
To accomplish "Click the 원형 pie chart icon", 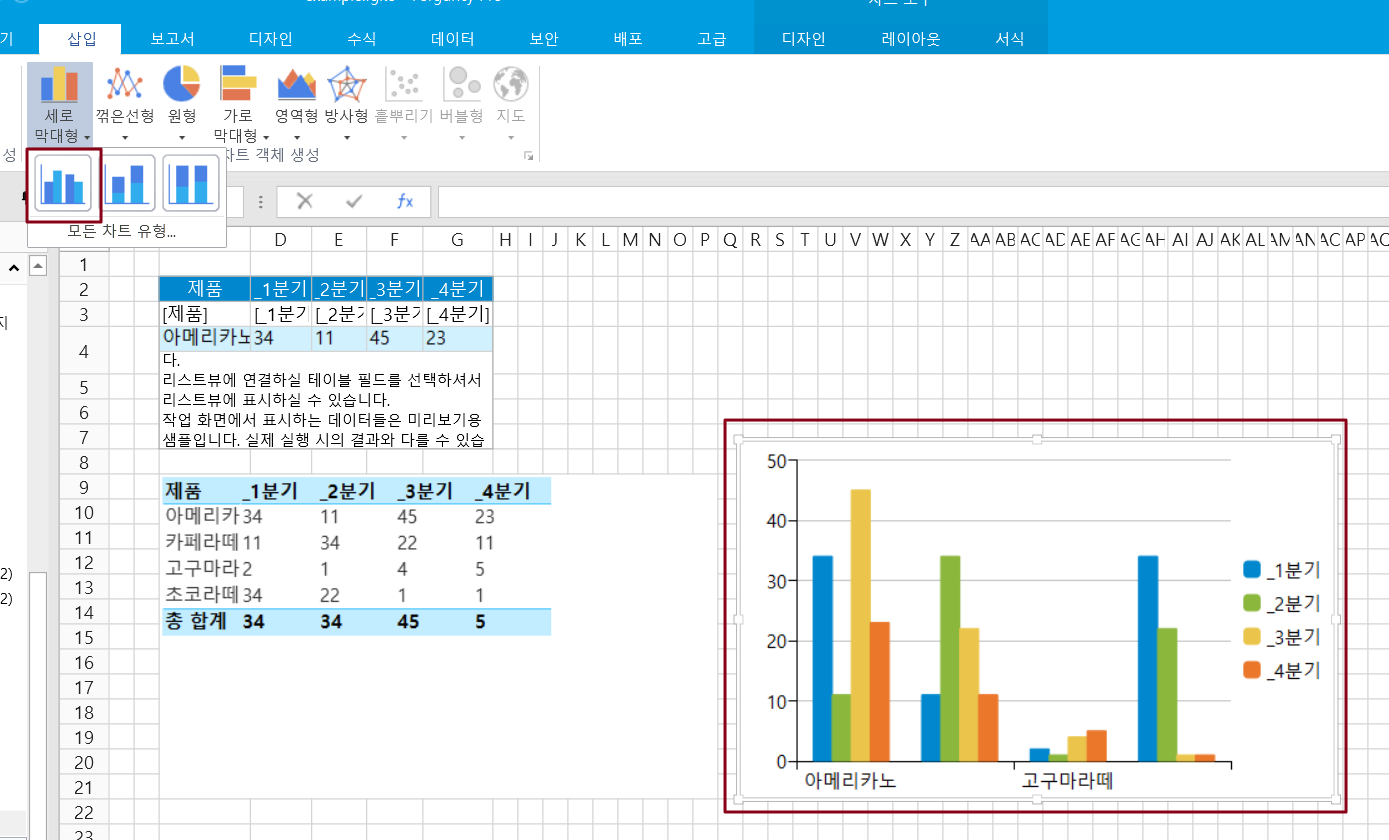I will [182, 84].
